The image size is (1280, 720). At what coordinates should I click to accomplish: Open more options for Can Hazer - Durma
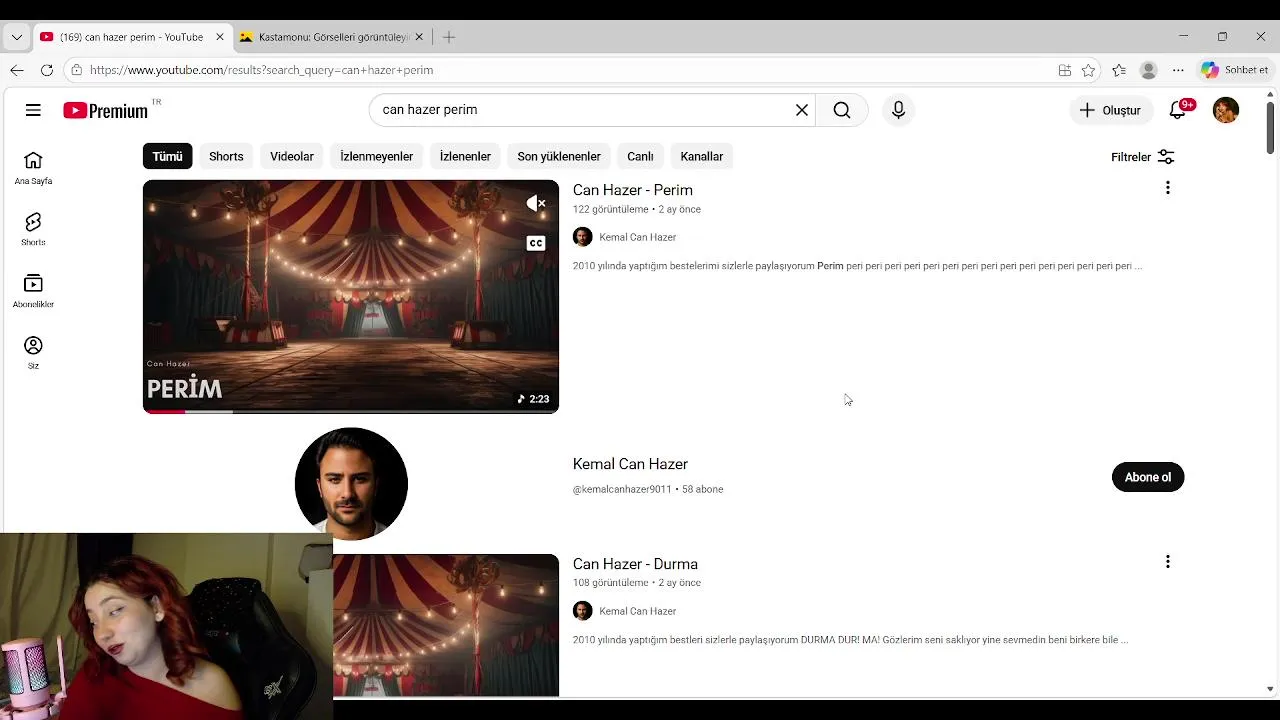pos(1167,562)
